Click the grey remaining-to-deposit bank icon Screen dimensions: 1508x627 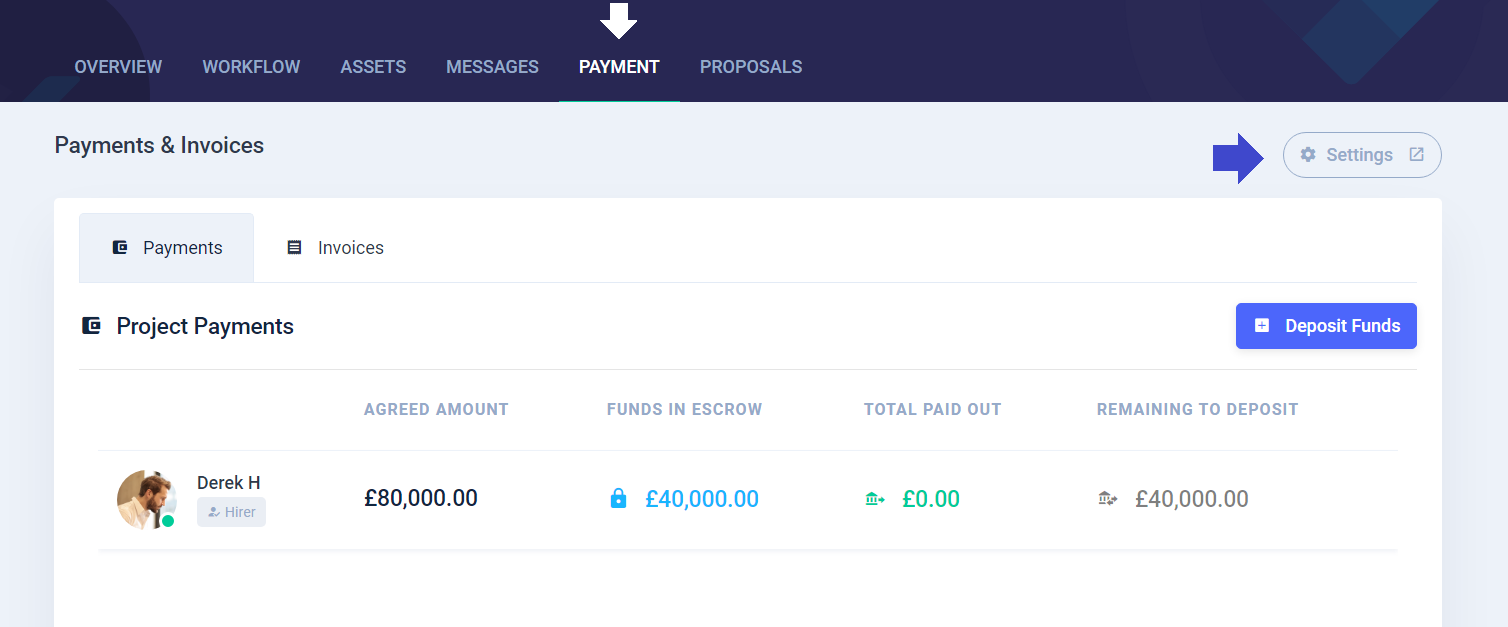click(1108, 498)
